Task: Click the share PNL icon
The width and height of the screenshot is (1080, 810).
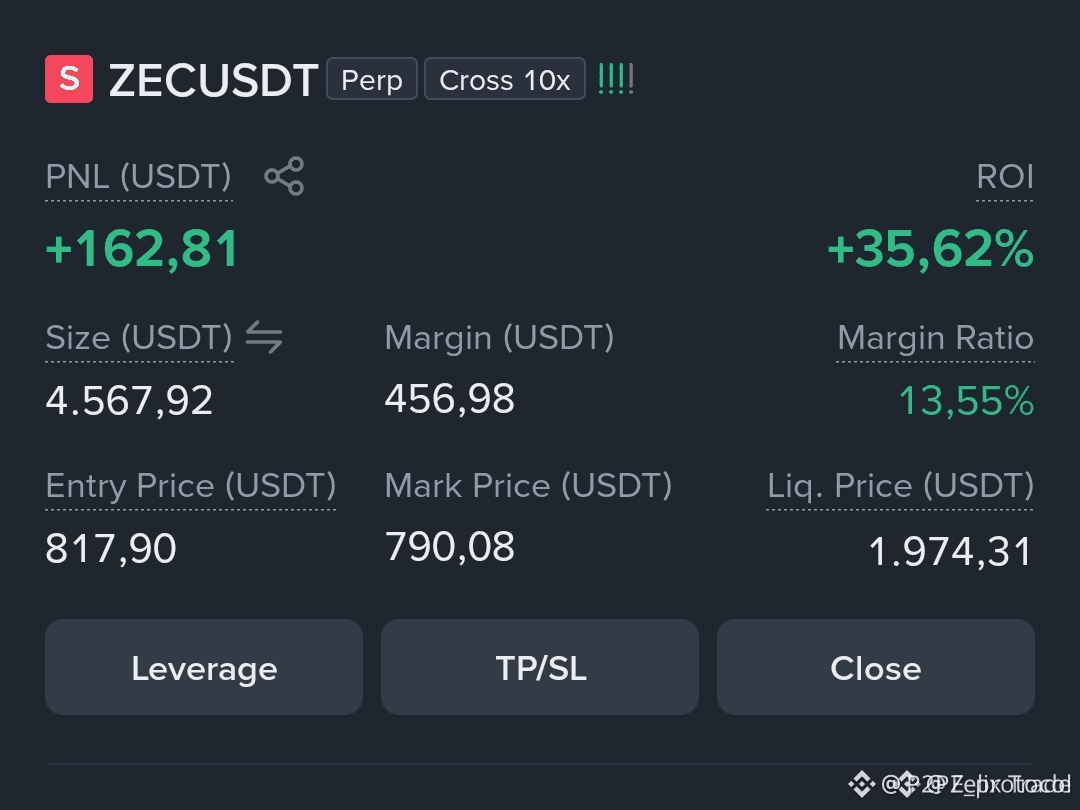Action: [x=284, y=176]
